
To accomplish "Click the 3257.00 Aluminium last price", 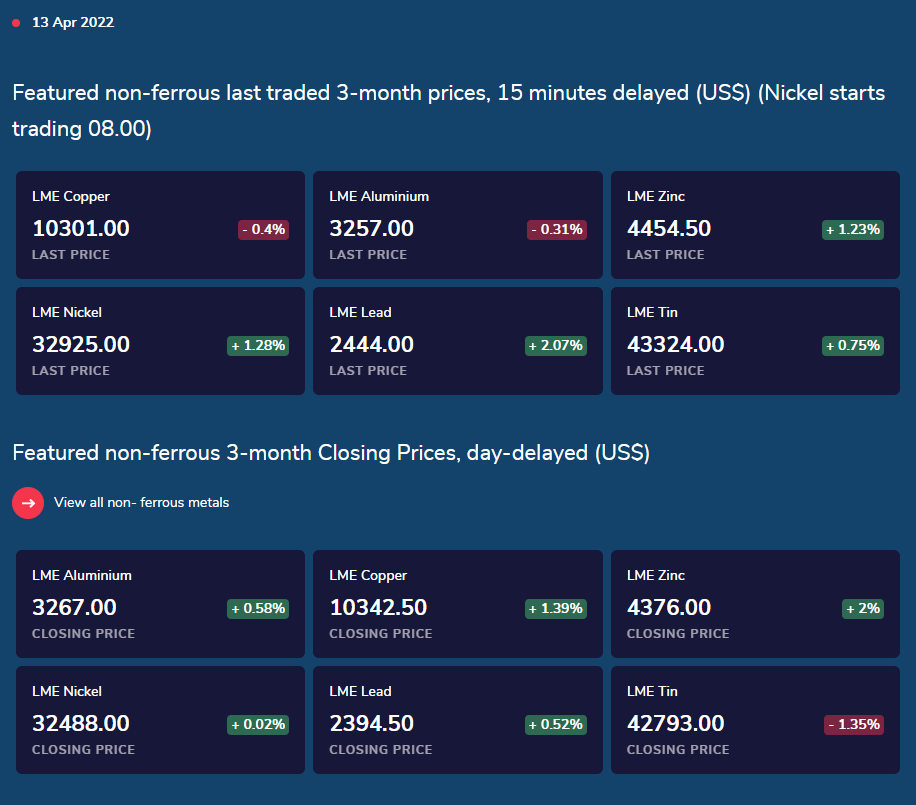I will (372, 228).
